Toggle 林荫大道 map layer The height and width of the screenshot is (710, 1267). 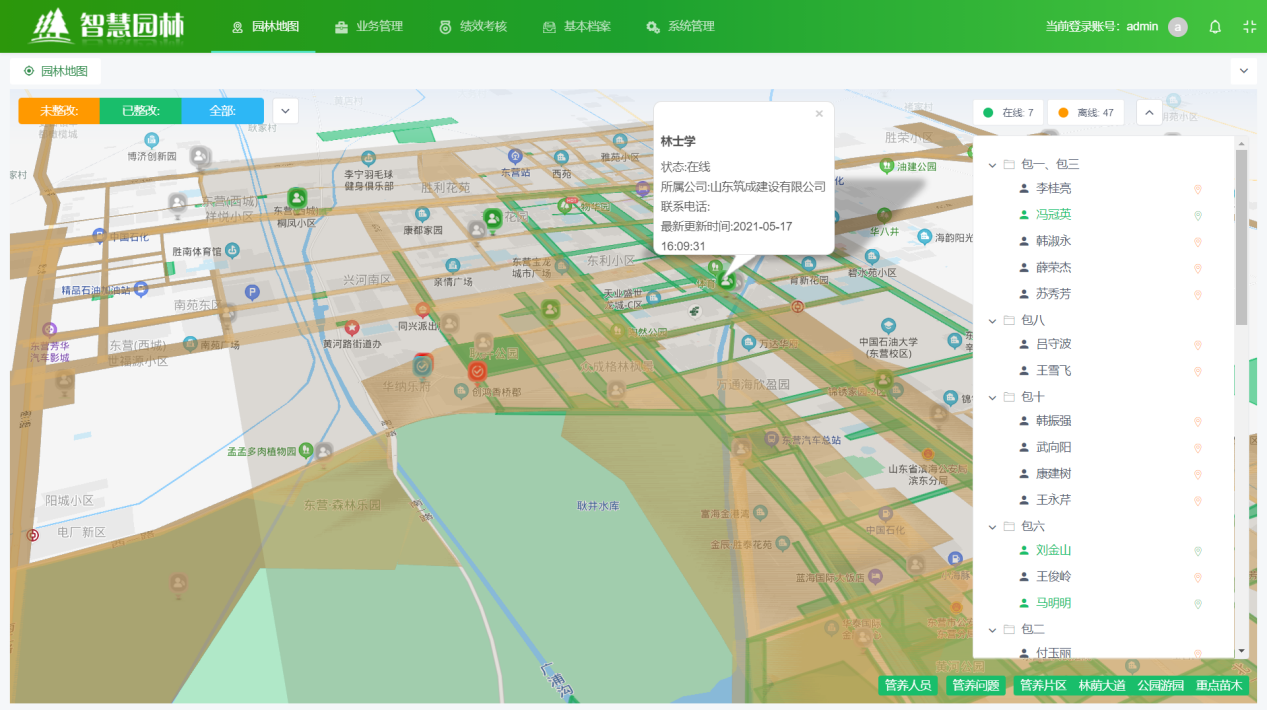1101,685
